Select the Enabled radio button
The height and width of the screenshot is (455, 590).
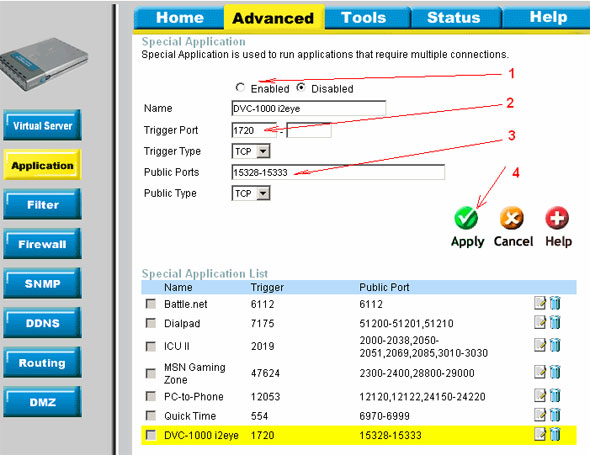(240, 88)
